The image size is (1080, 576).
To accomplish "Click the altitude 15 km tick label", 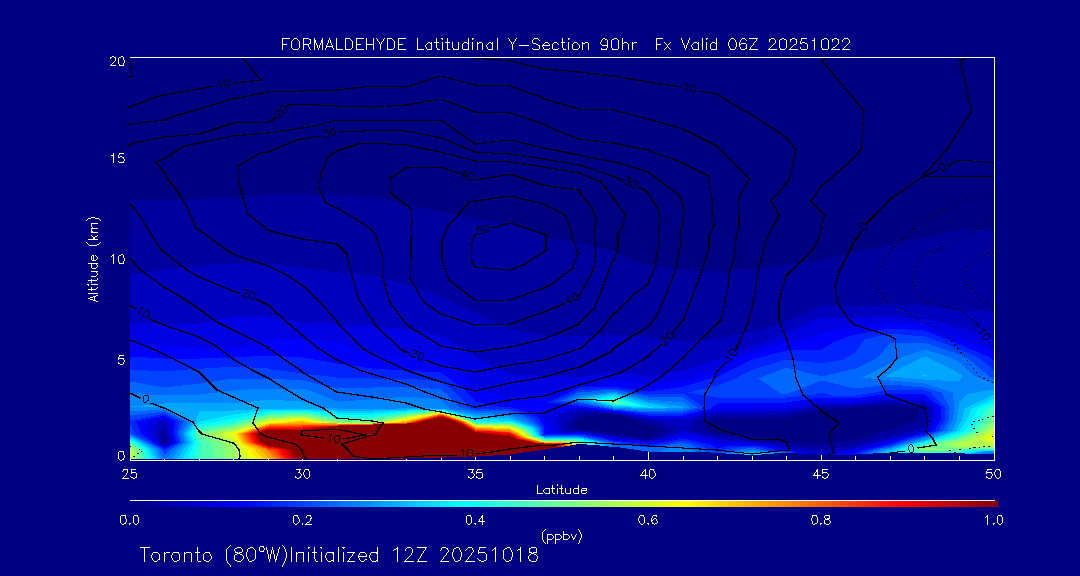I will 116,159.
